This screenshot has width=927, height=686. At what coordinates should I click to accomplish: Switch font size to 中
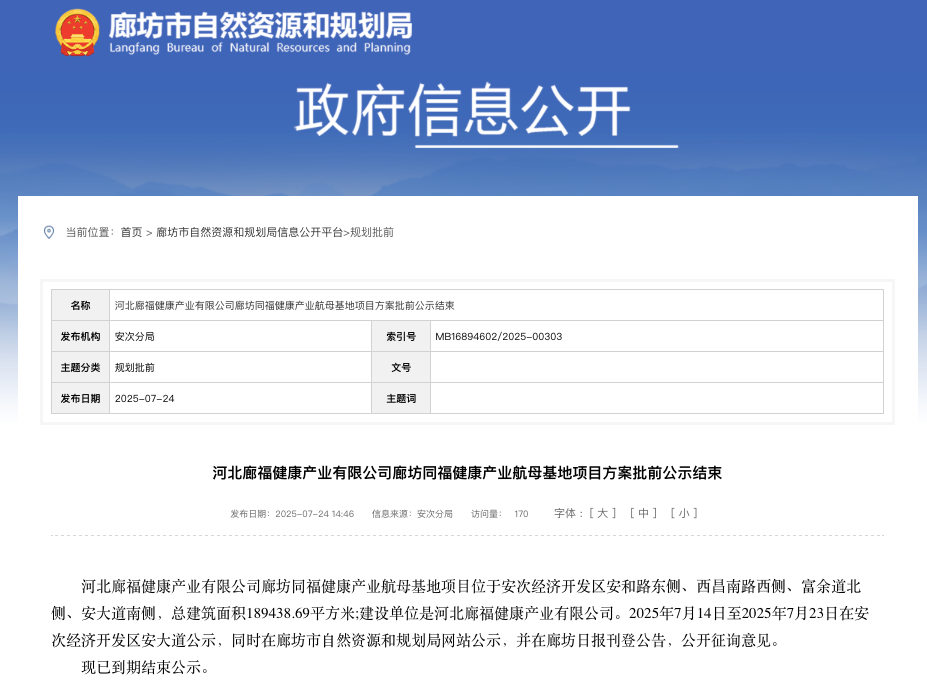coord(642,513)
